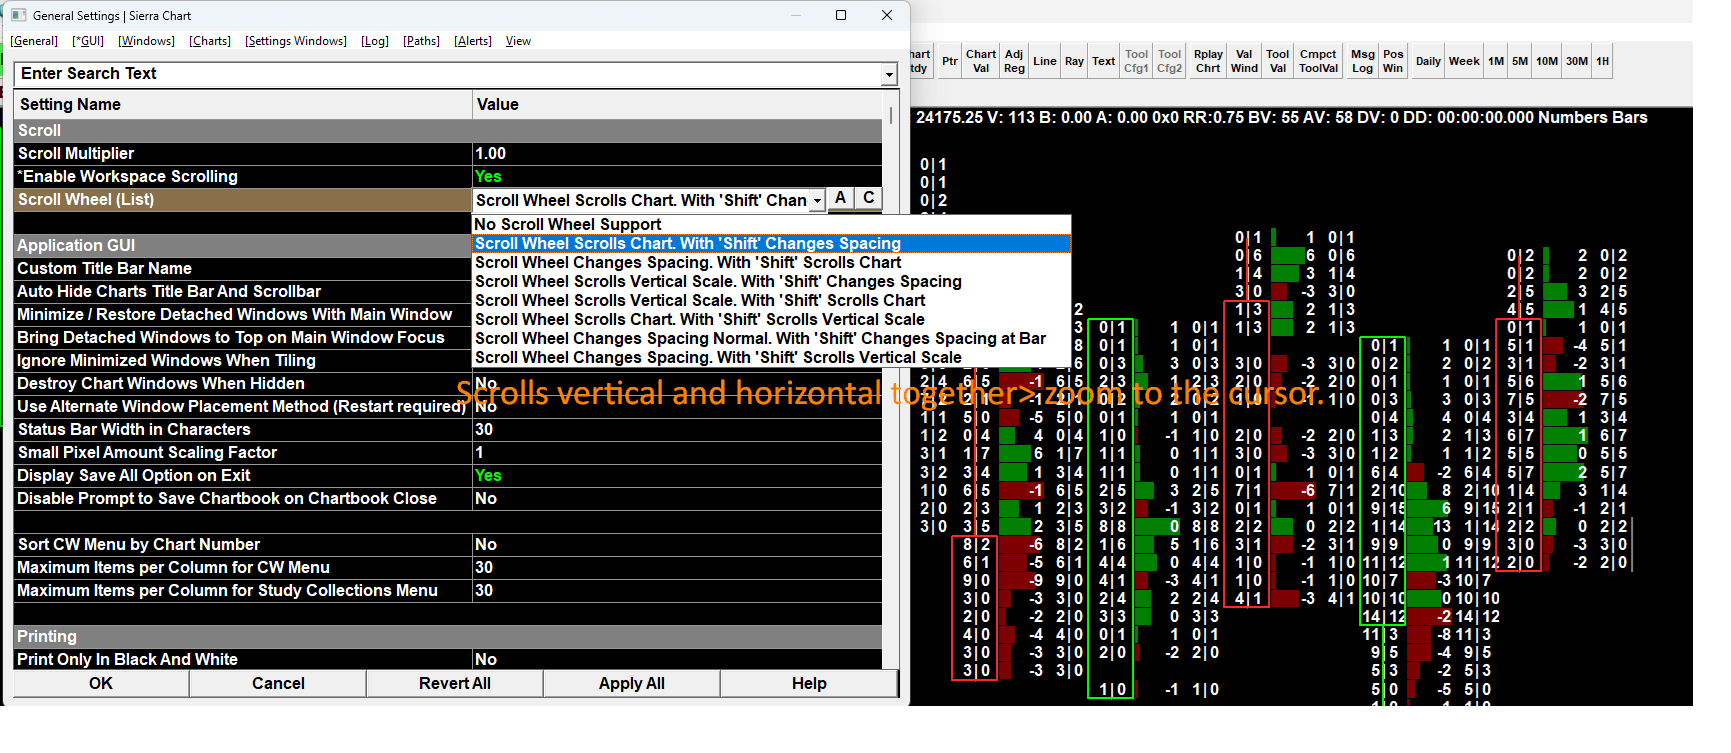This screenshot has height=753, width=1731.
Task: Pick 'Scroll Wheel Scrolls Chart. With Shift Changes Spacing'
Action: 771,243
